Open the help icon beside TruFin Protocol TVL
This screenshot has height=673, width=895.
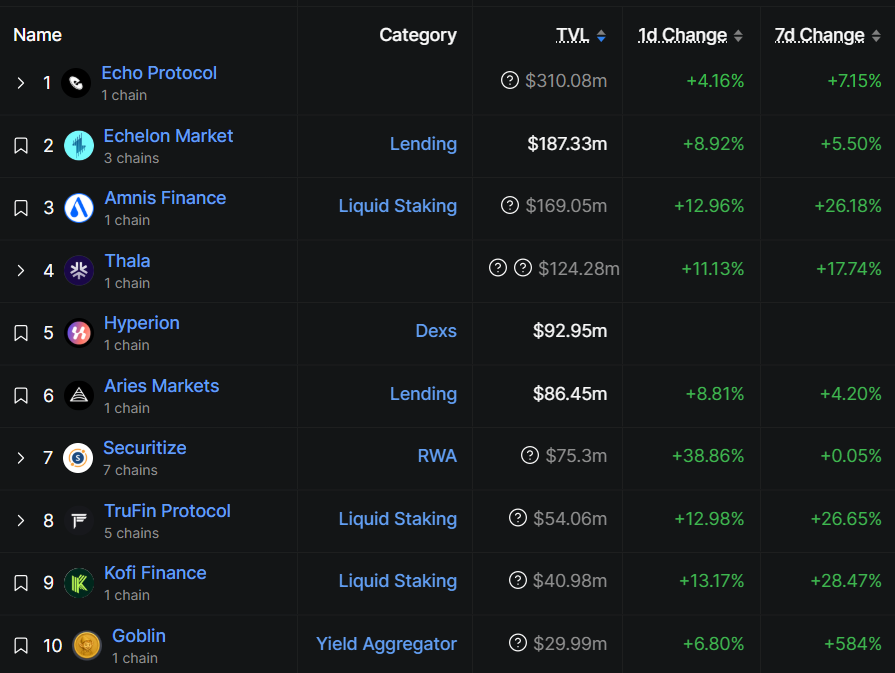tap(518, 518)
